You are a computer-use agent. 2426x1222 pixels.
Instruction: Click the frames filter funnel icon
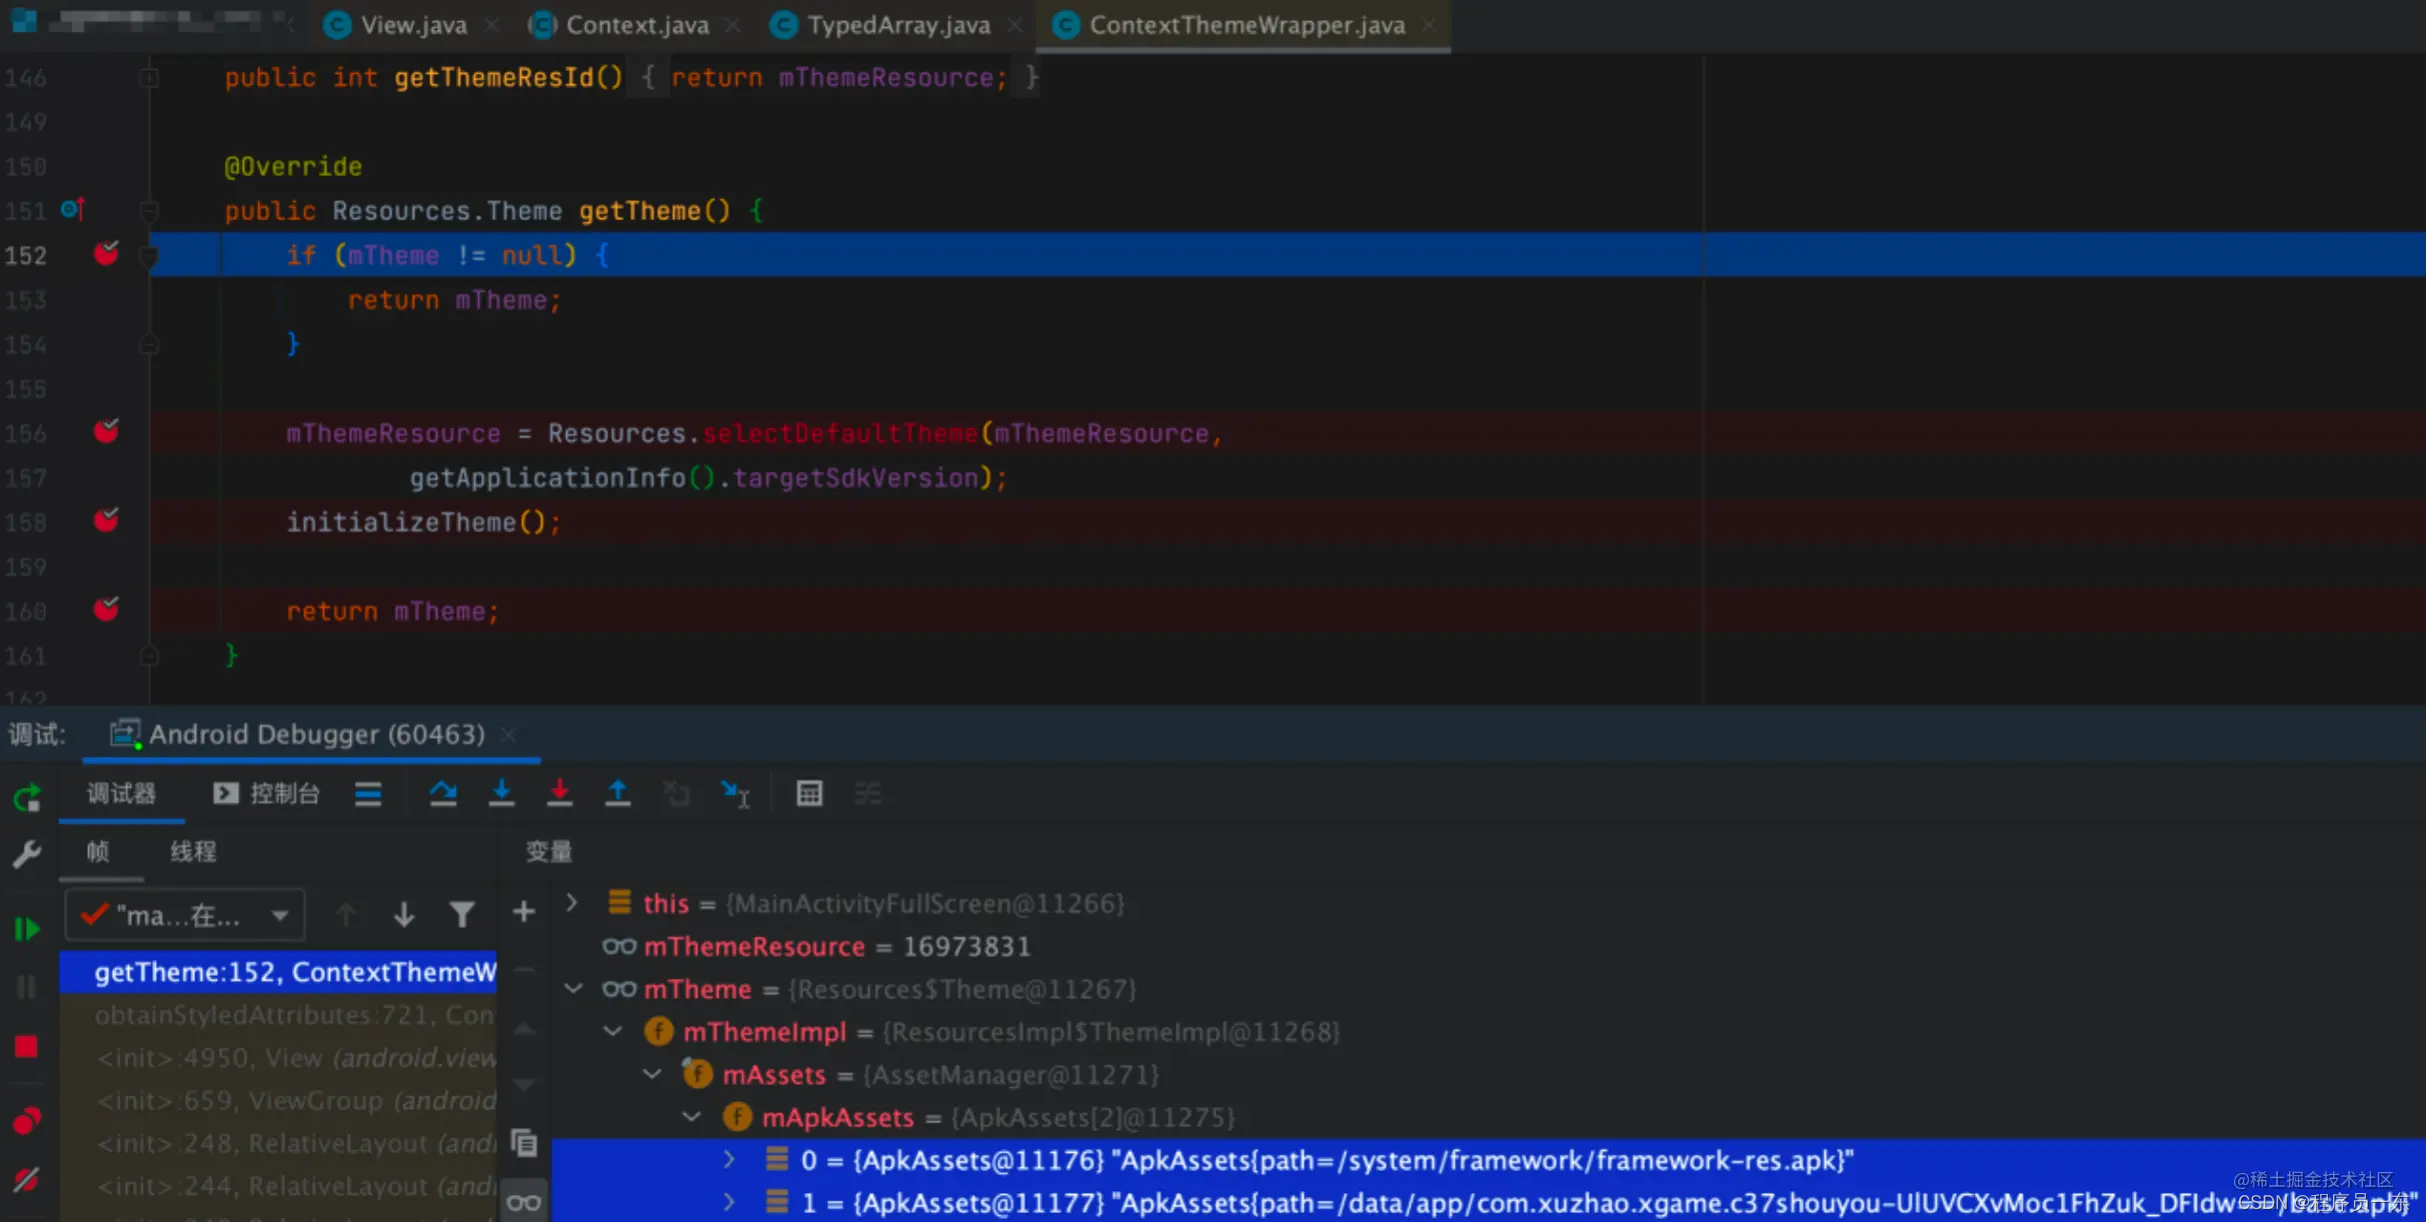click(462, 914)
